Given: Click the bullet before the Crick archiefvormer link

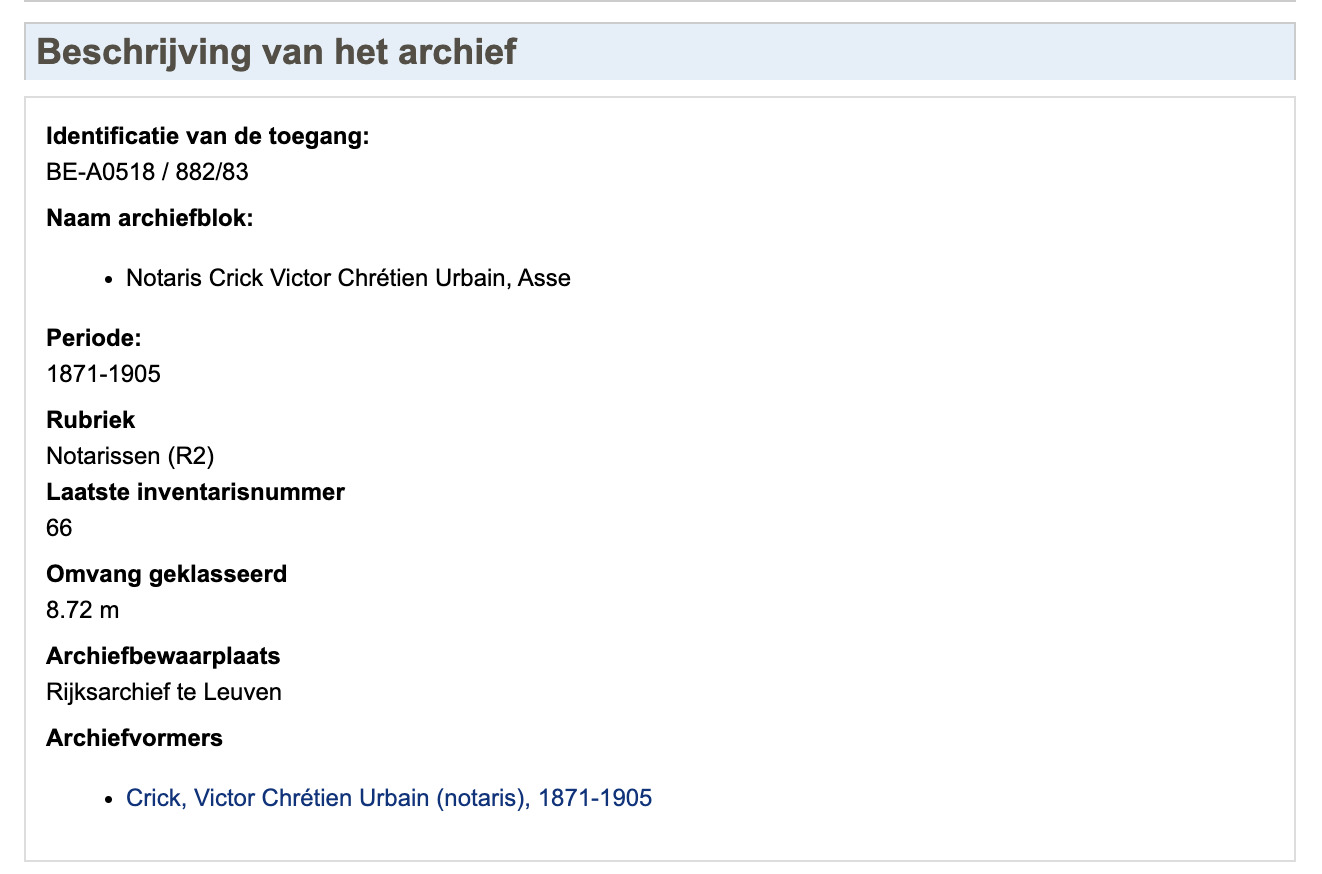Looking at the screenshot, I should [x=109, y=799].
